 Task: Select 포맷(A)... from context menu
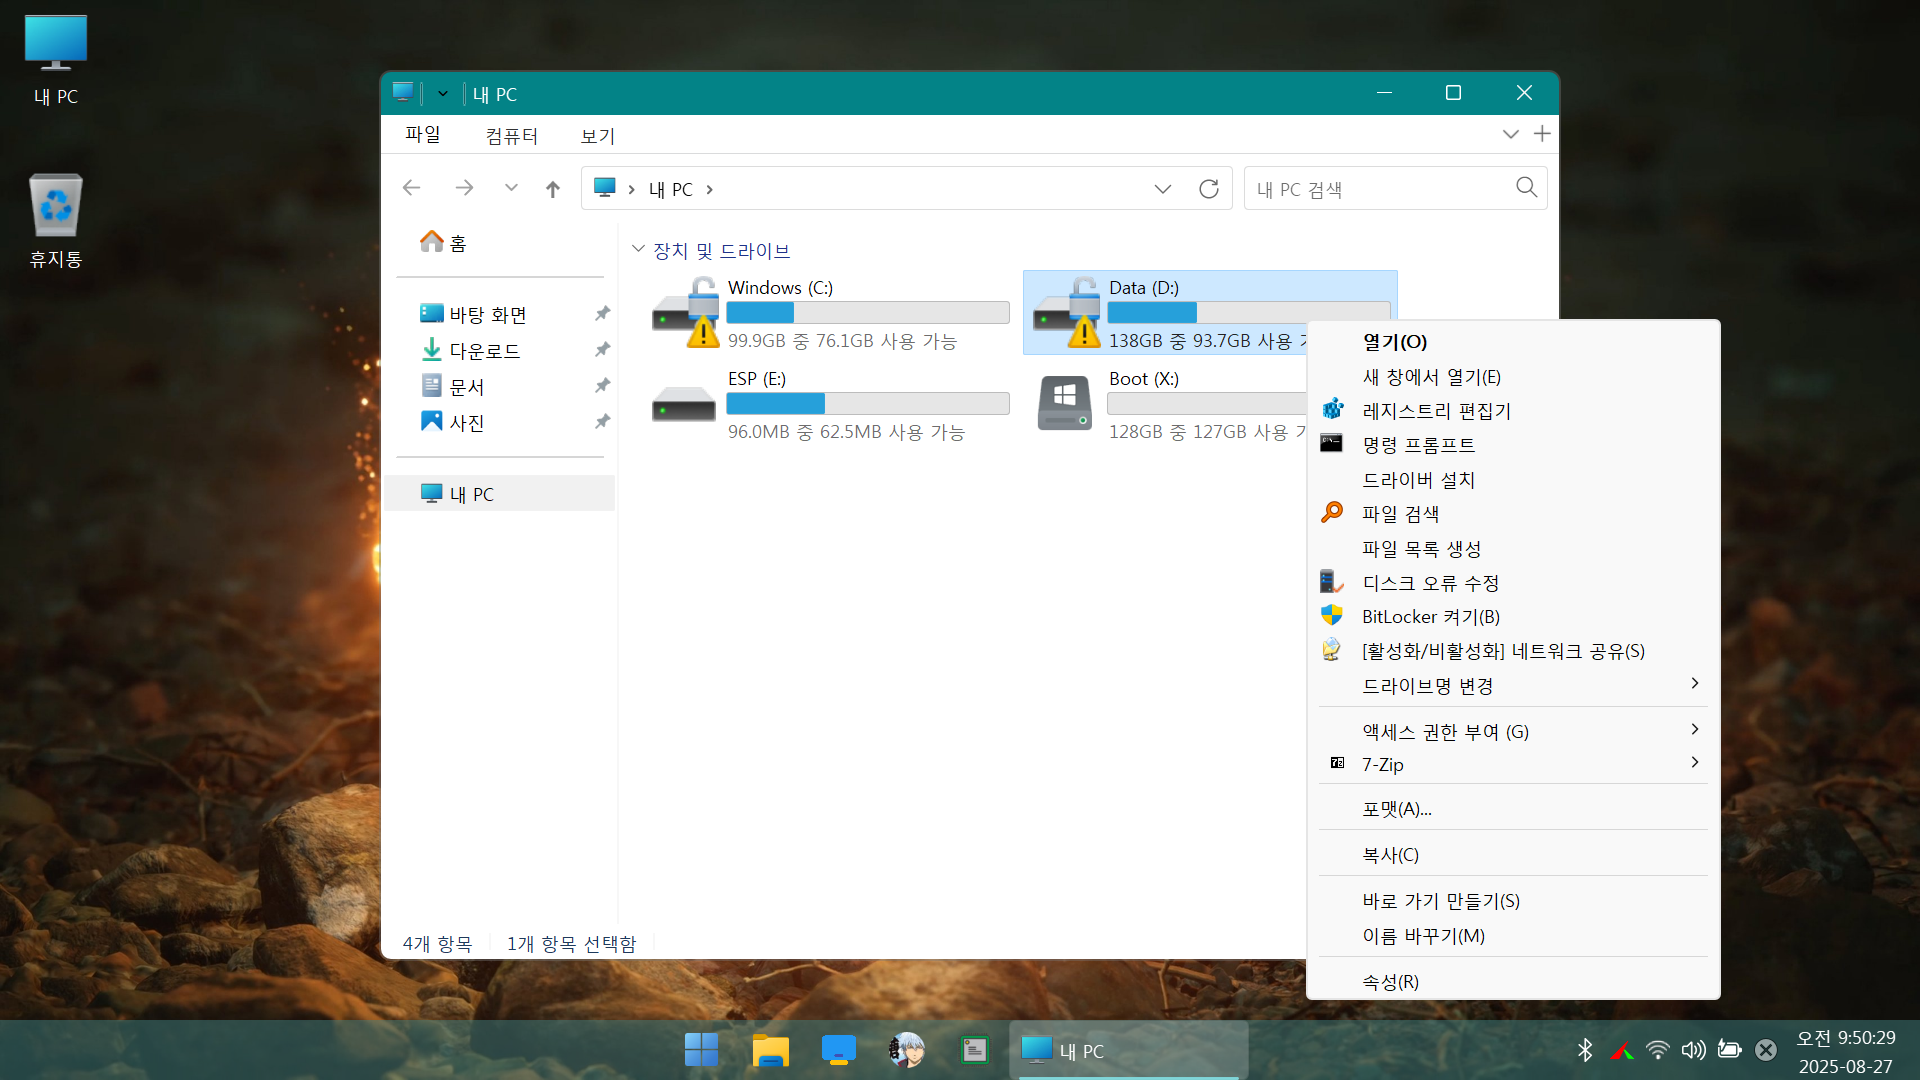tap(1396, 809)
